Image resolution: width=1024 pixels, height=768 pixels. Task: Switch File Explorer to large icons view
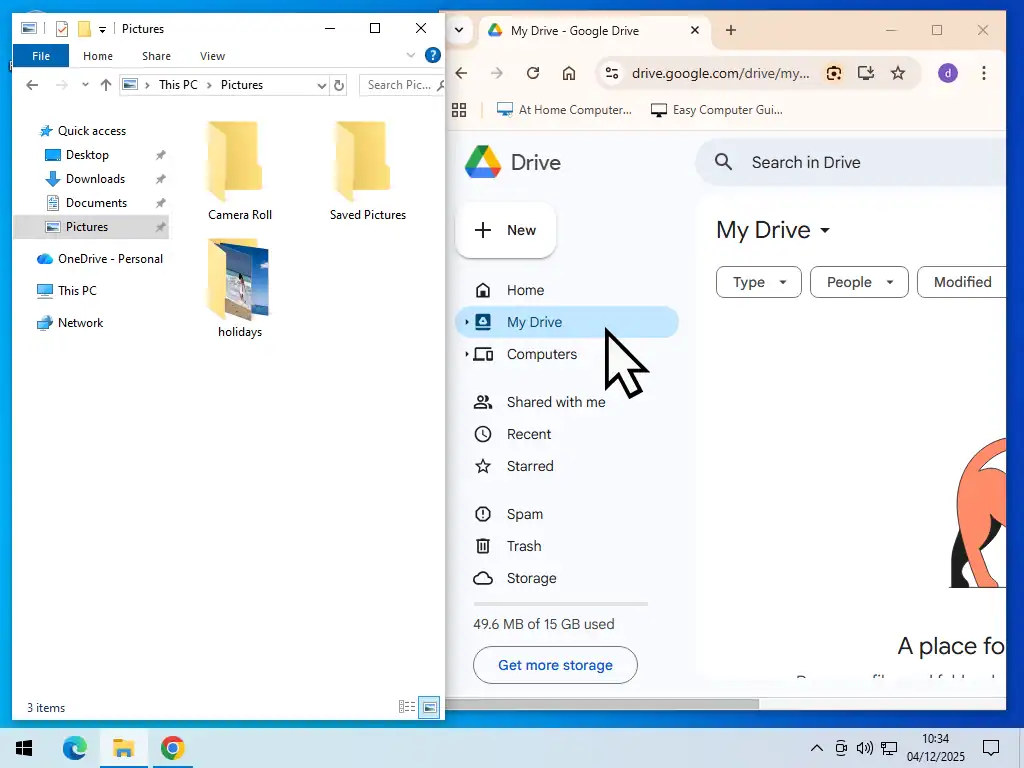[x=428, y=707]
